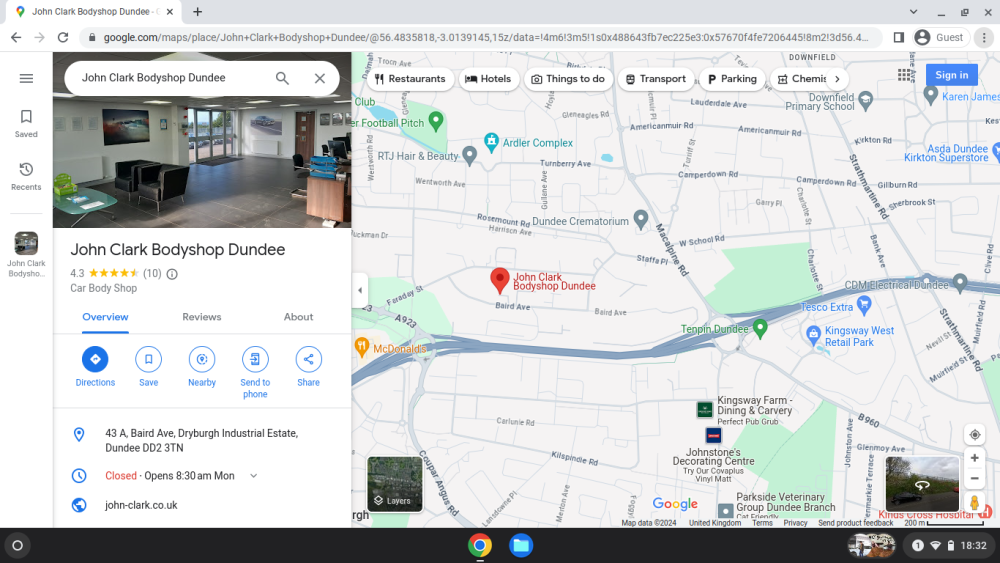Open the Terms link at map bottom
Image resolution: width=1000 pixels, height=563 pixels.
pyautogui.click(x=762, y=523)
